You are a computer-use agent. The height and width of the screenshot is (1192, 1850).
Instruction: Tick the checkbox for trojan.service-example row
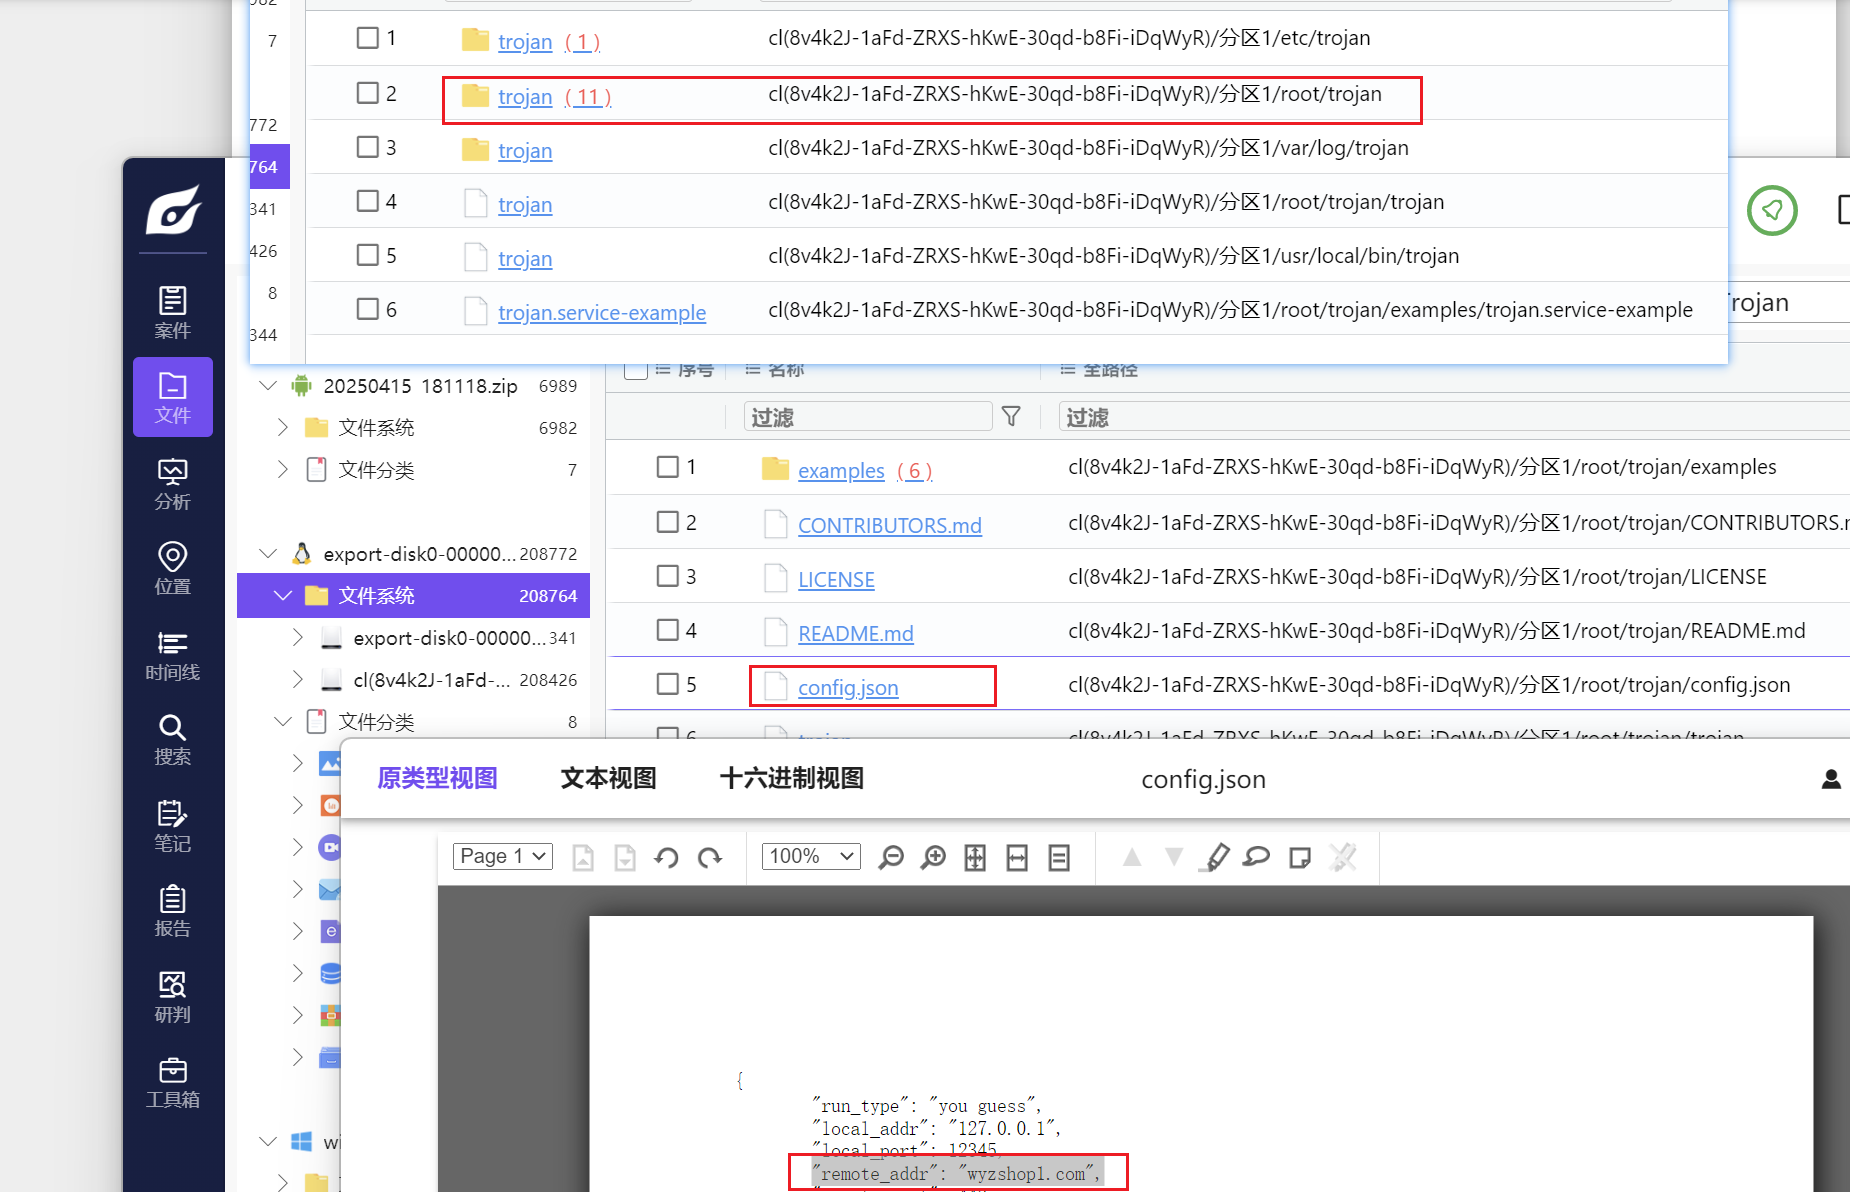coord(368,309)
